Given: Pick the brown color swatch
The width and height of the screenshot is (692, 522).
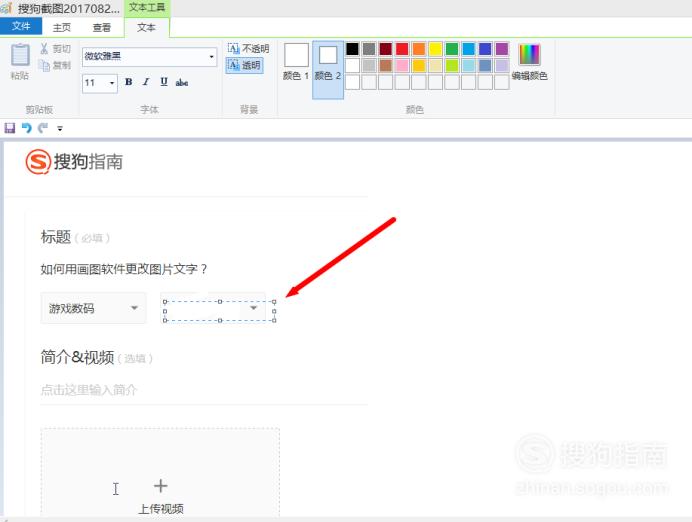Looking at the screenshot, I should (x=385, y=65).
